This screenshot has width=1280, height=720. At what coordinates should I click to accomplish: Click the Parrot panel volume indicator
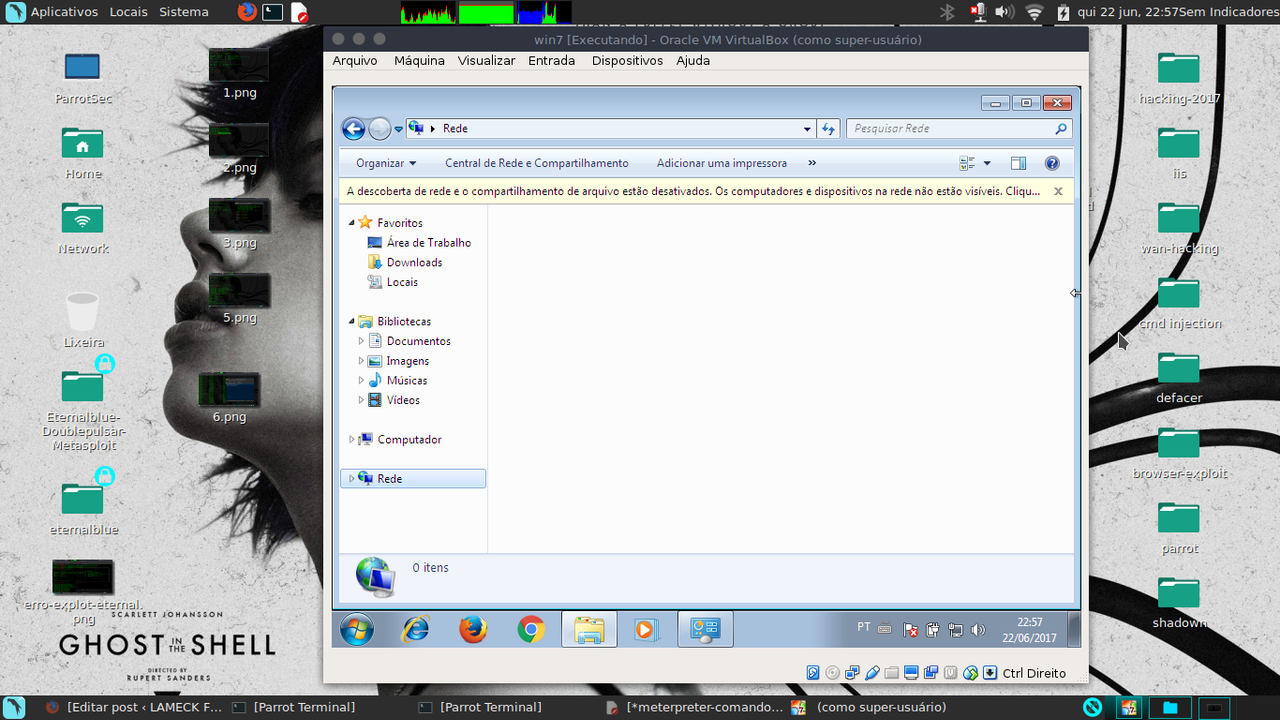click(x=1005, y=12)
